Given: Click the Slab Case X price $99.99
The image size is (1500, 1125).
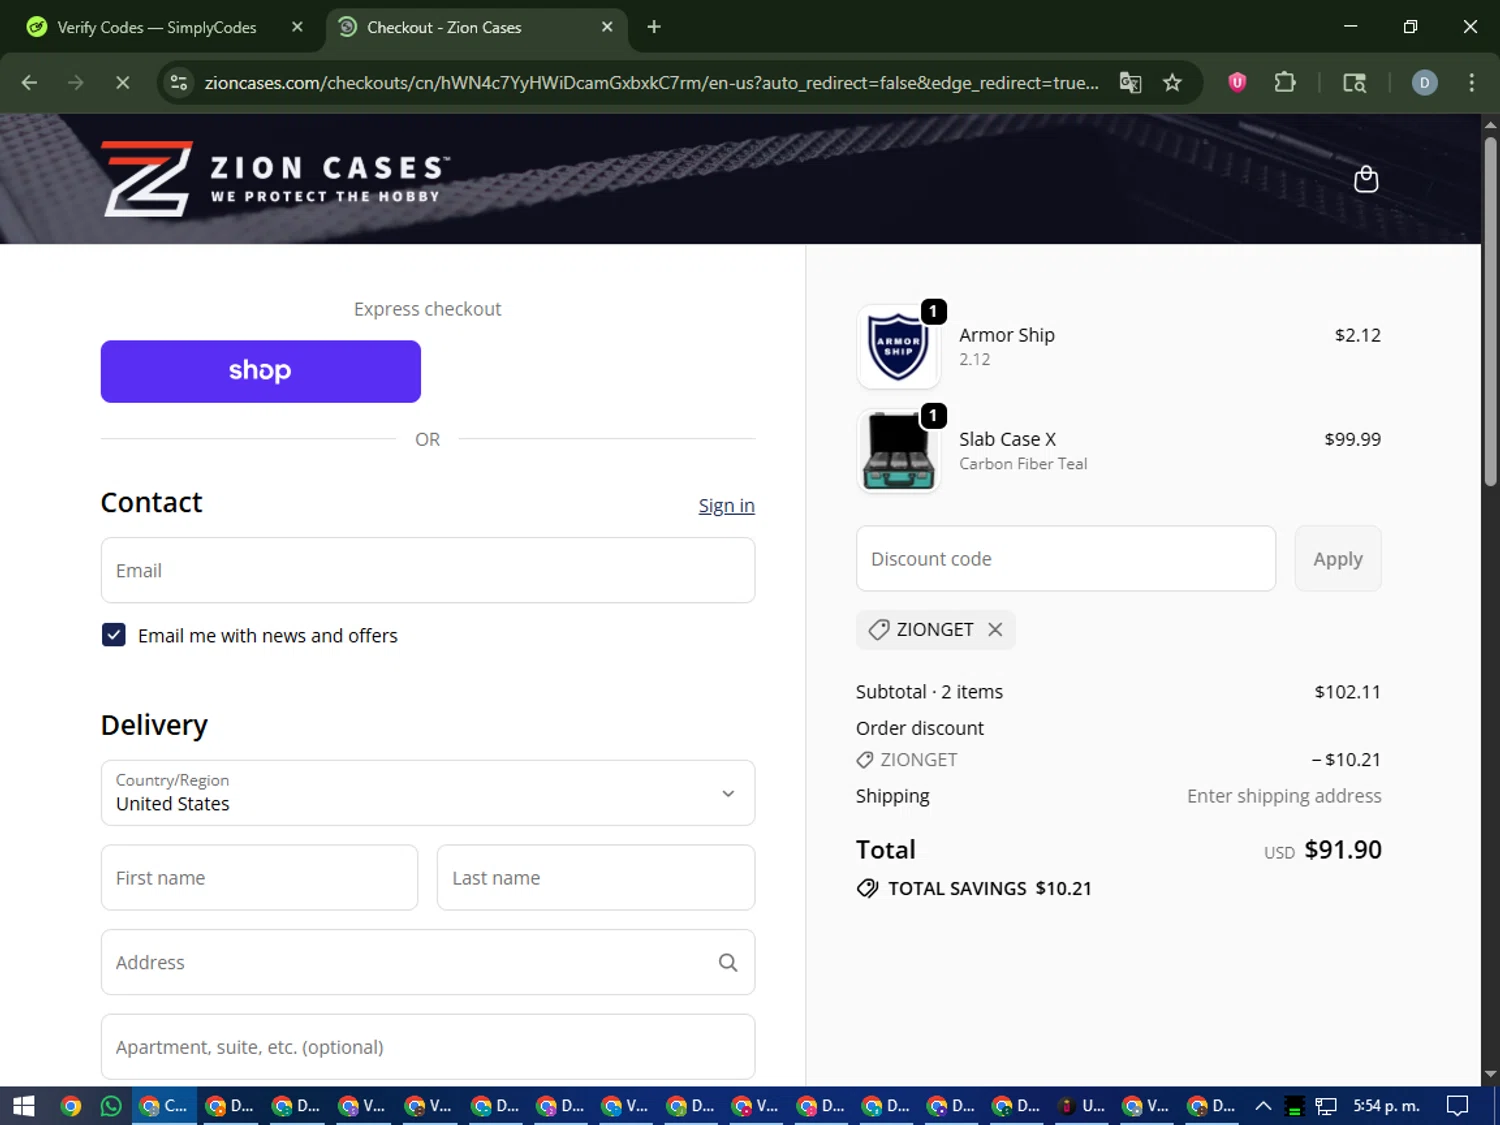Looking at the screenshot, I should pyautogui.click(x=1352, y=439).
